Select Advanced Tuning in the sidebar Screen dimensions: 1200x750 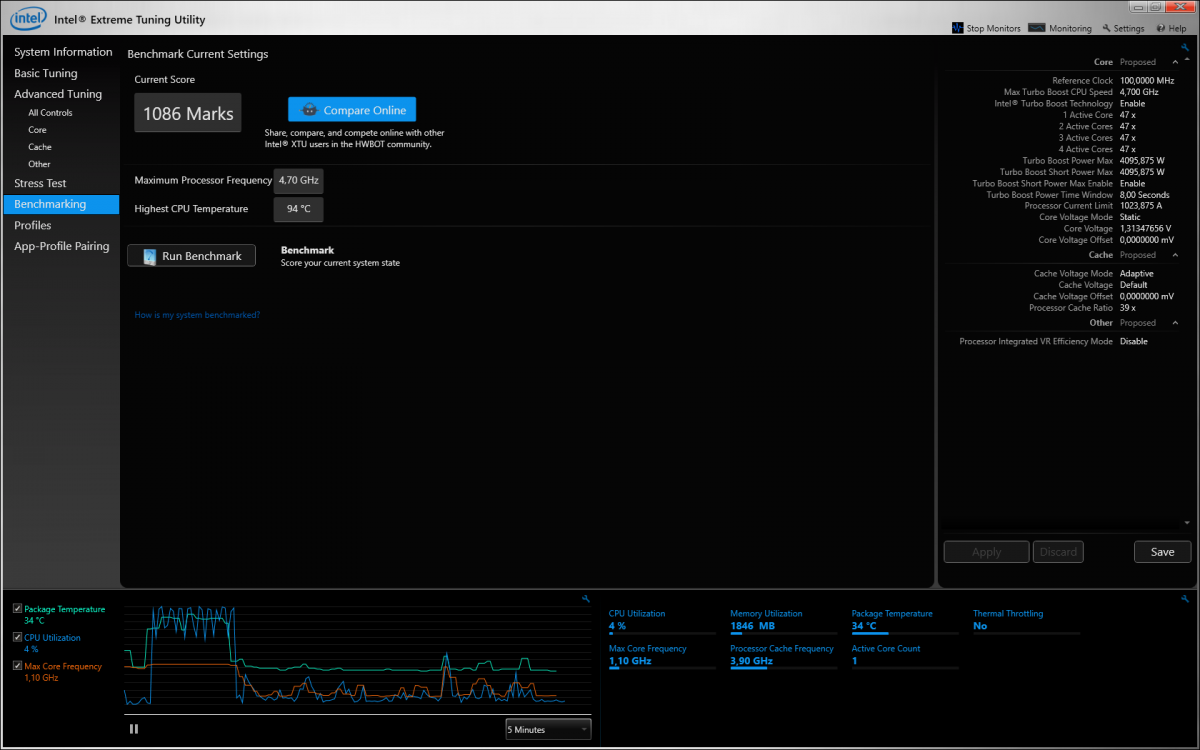pyautogui.click(x=58, y=94)
